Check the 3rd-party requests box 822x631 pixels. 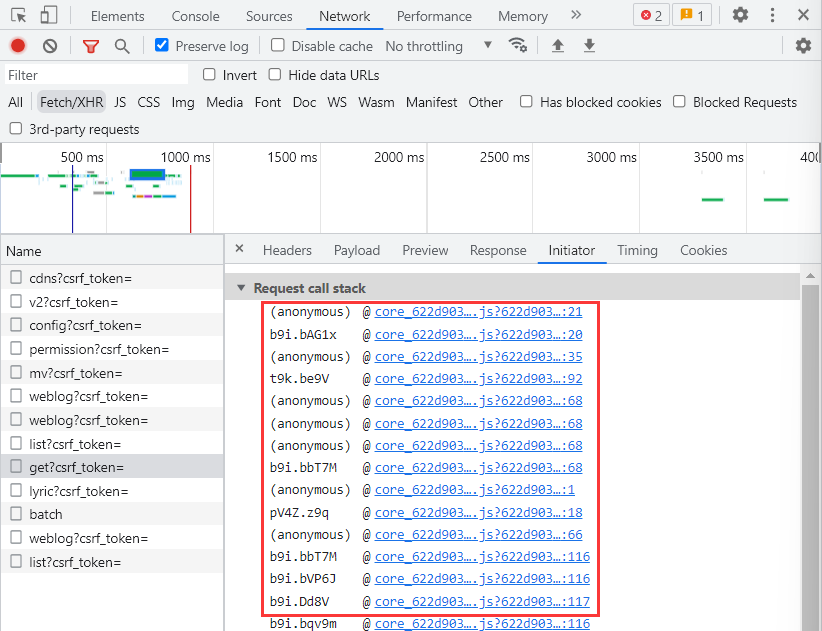(x=16, y=129)
